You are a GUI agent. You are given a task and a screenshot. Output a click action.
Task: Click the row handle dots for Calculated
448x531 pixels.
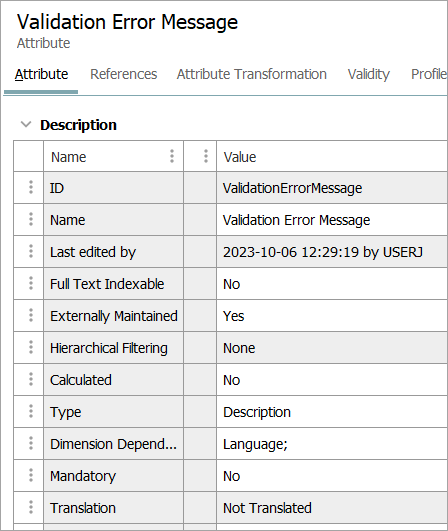tap(31, 379)
